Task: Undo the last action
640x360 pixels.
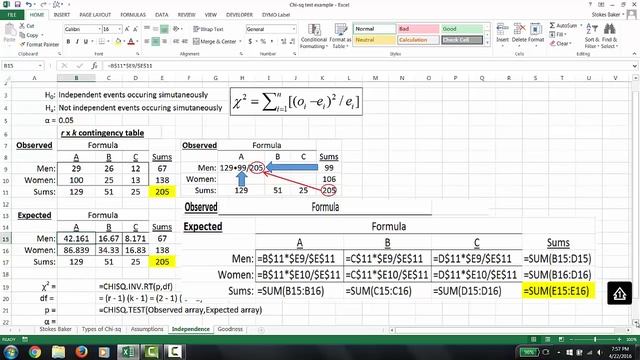Action: coord(29,4)
